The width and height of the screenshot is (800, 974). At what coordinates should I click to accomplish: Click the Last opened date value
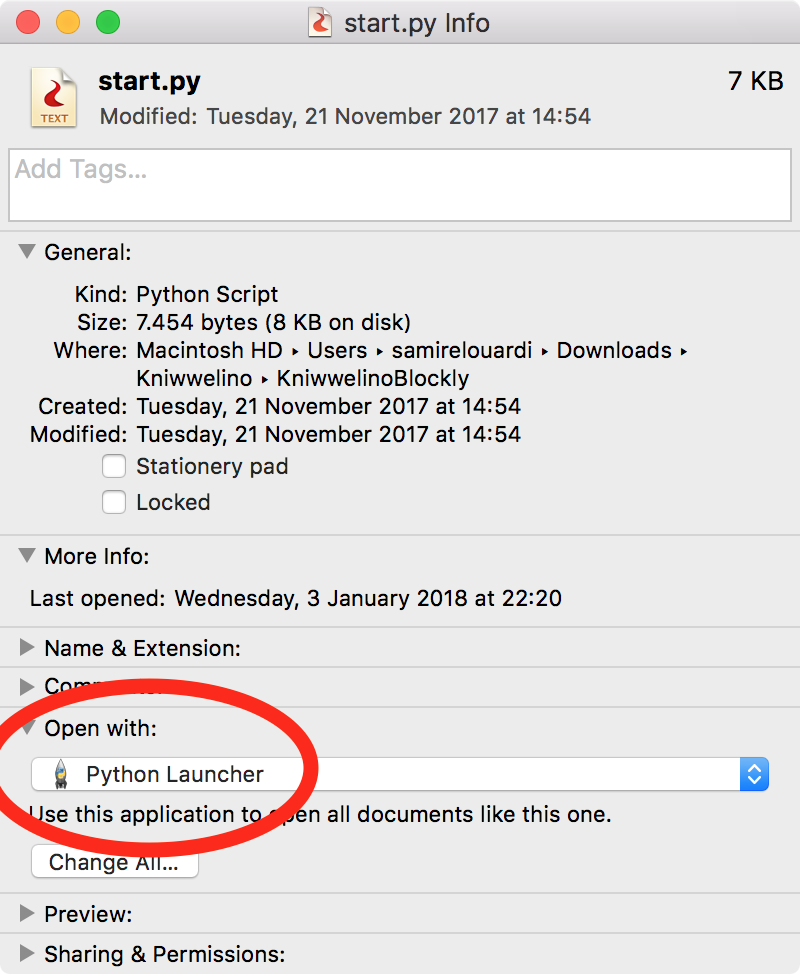[368, 598]
